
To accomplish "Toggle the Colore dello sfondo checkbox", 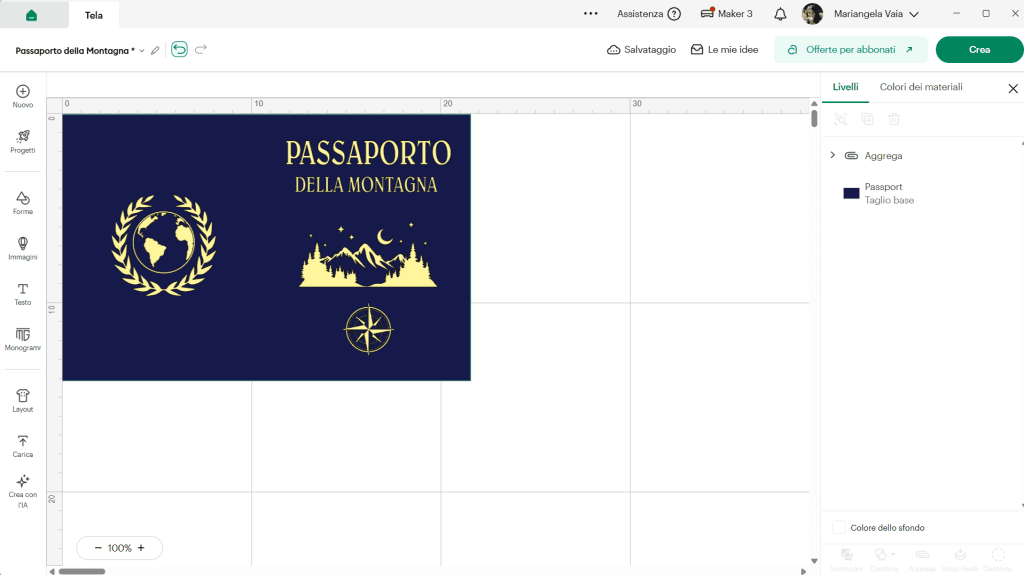I will pyautogui.click(x=839, y=527).
